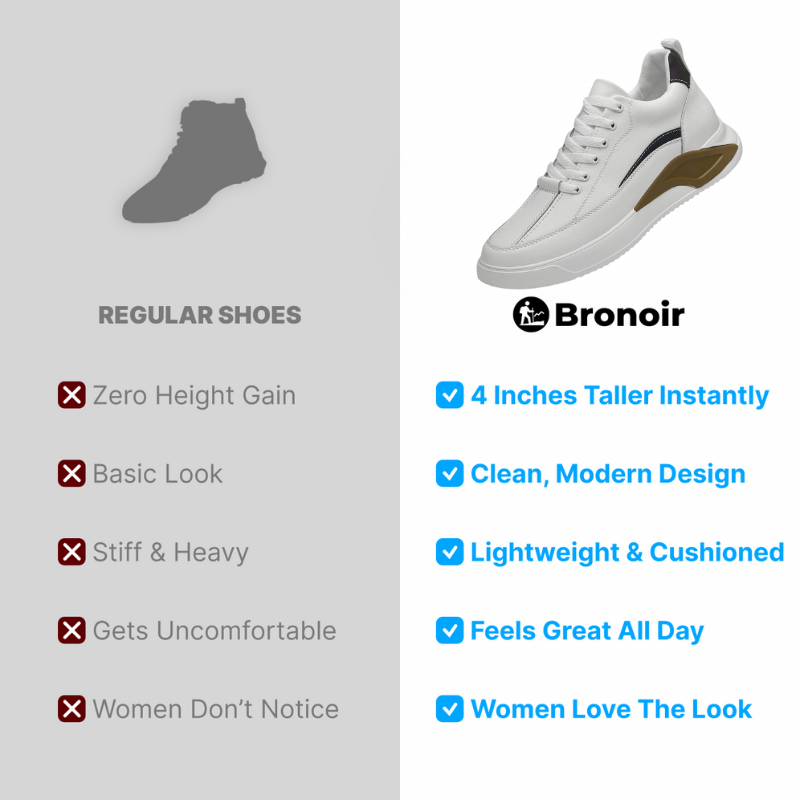800x800 pixels.
Task: Click the Bronoir brand name text
Action: (619, 314)
